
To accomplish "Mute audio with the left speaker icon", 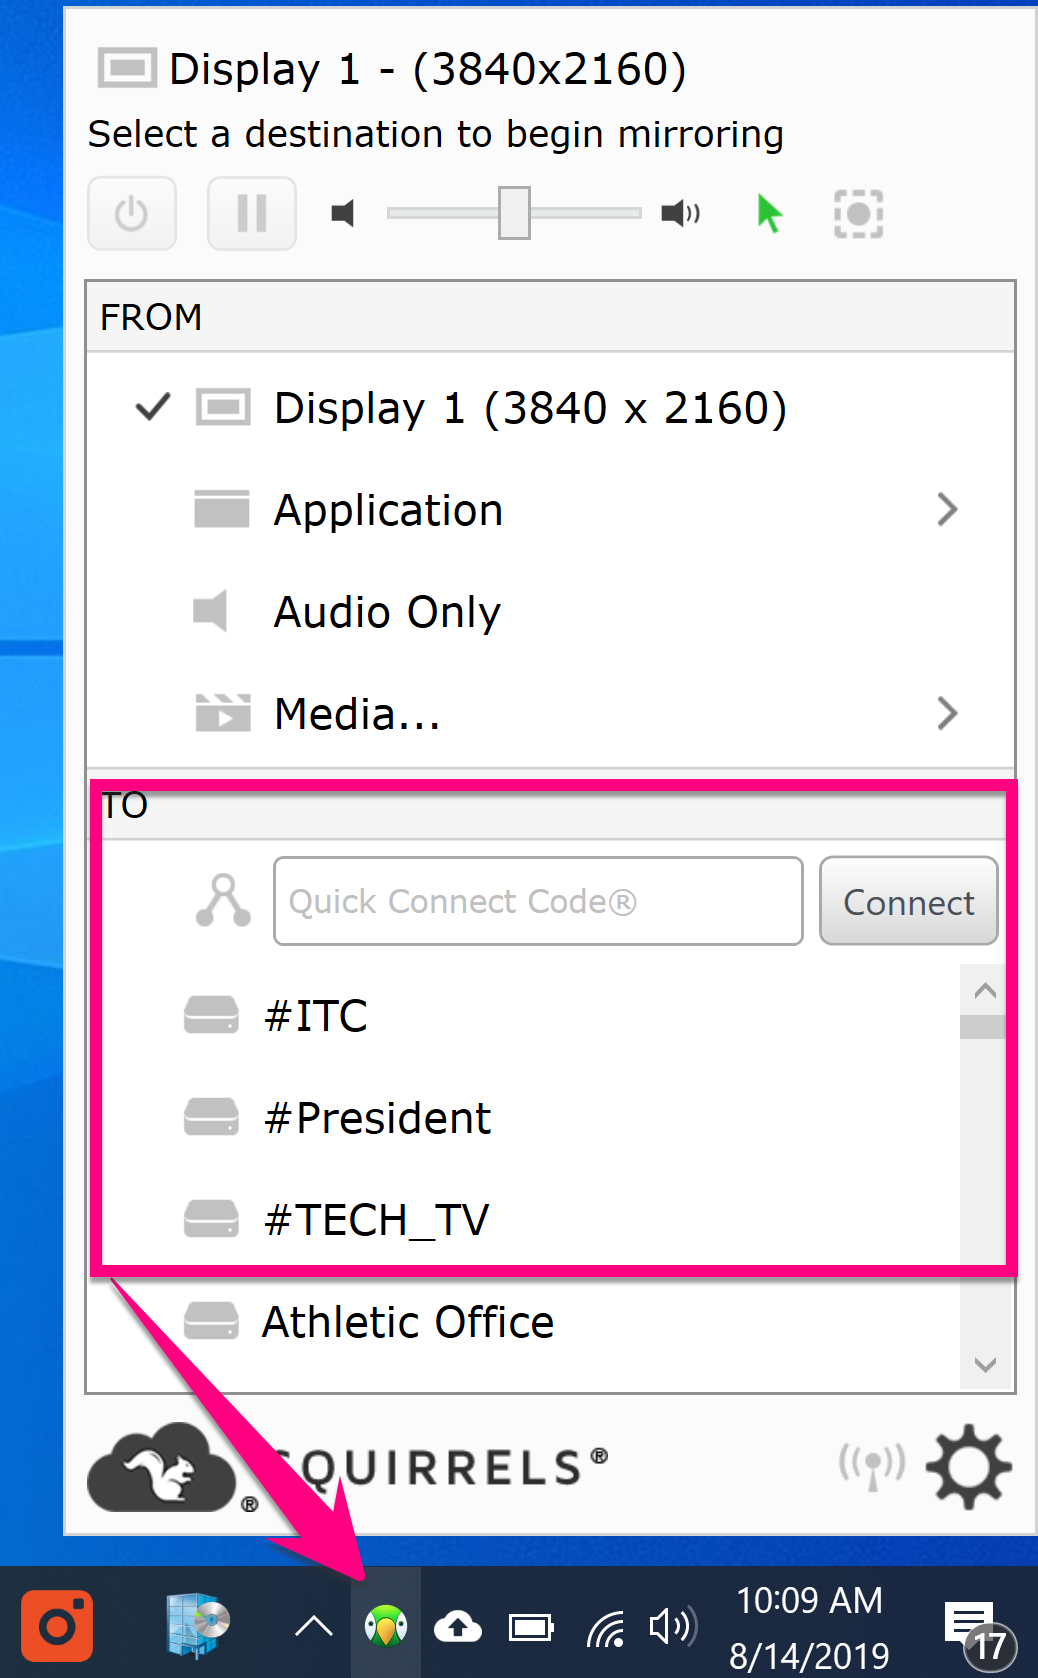I will point(343,213).
